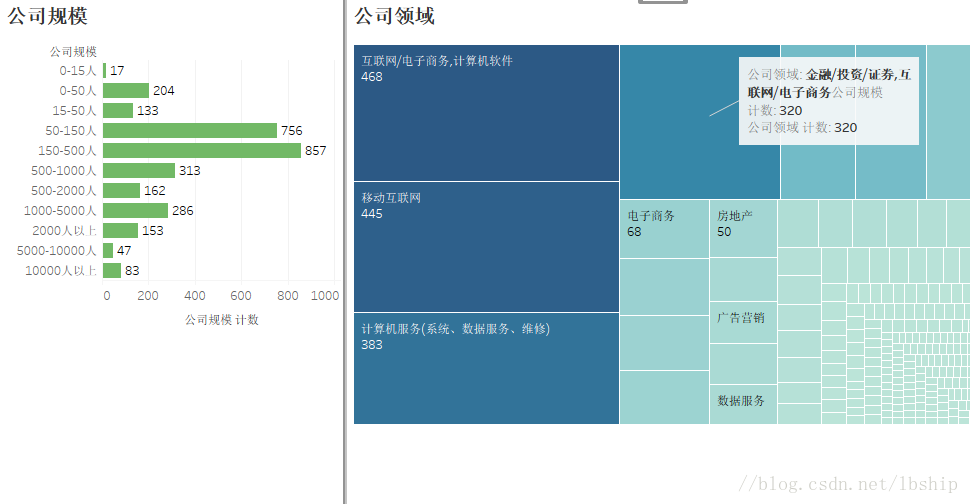Select the 数据服务 treemap cell
This screenshot has height=504, width=970.
(743, 402)
